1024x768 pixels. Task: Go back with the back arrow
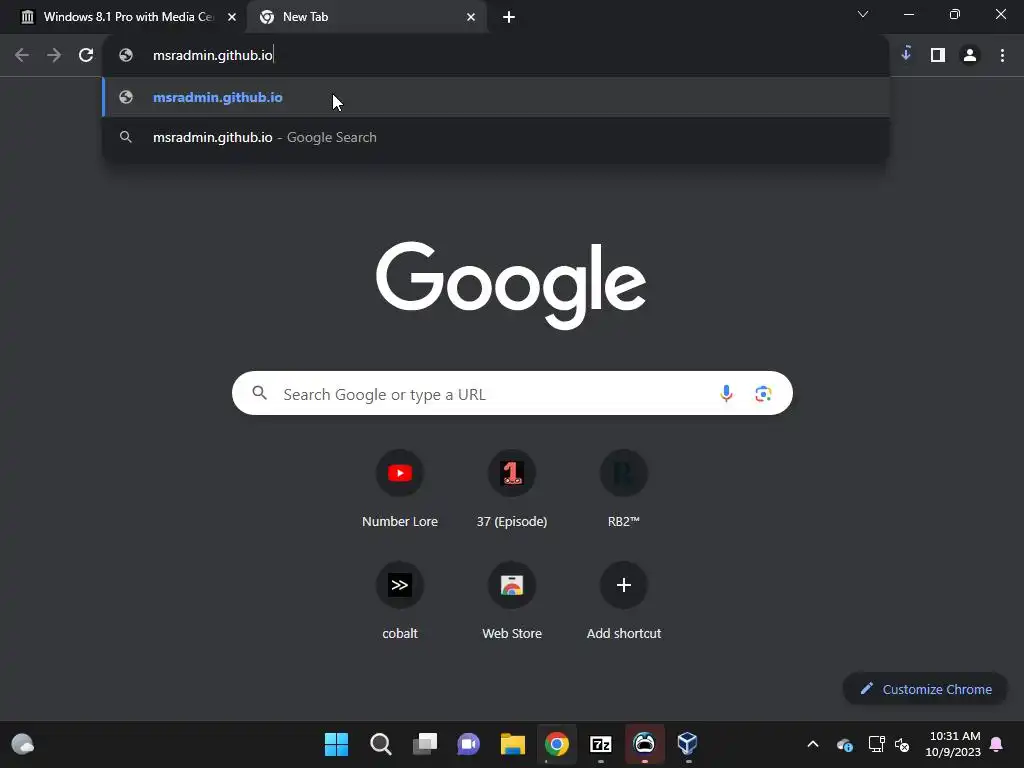22,56
